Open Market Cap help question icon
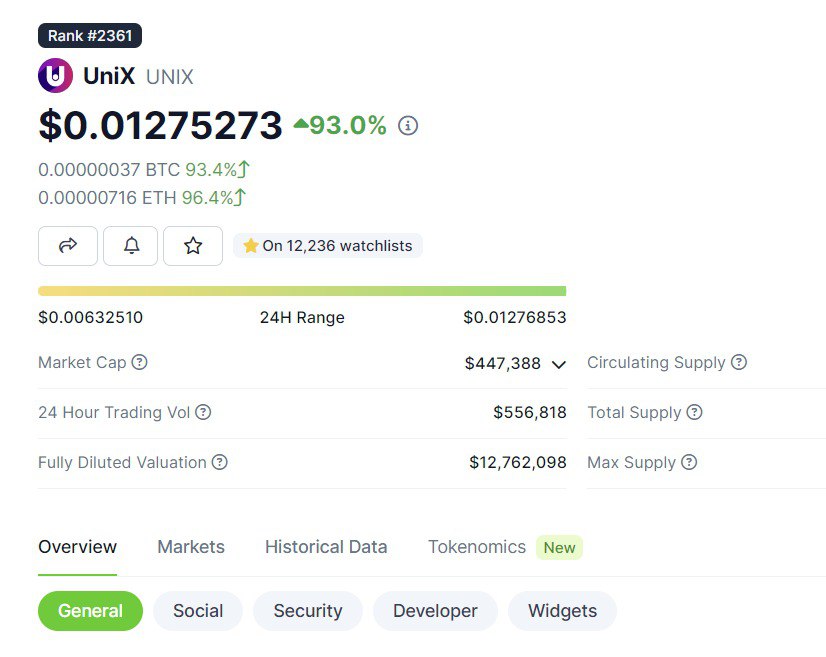Viewport: 826px width, 657px height. point(139,362)
